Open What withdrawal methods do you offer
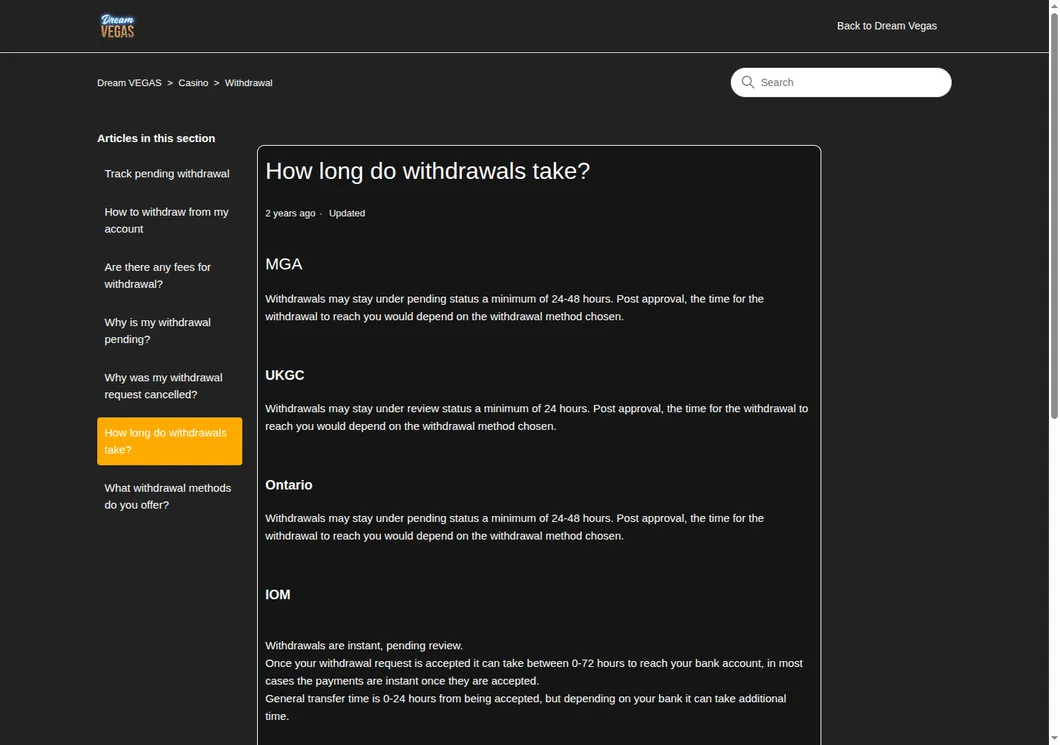Viewport: 1060px width, 745px height. (x=169, y=496)
